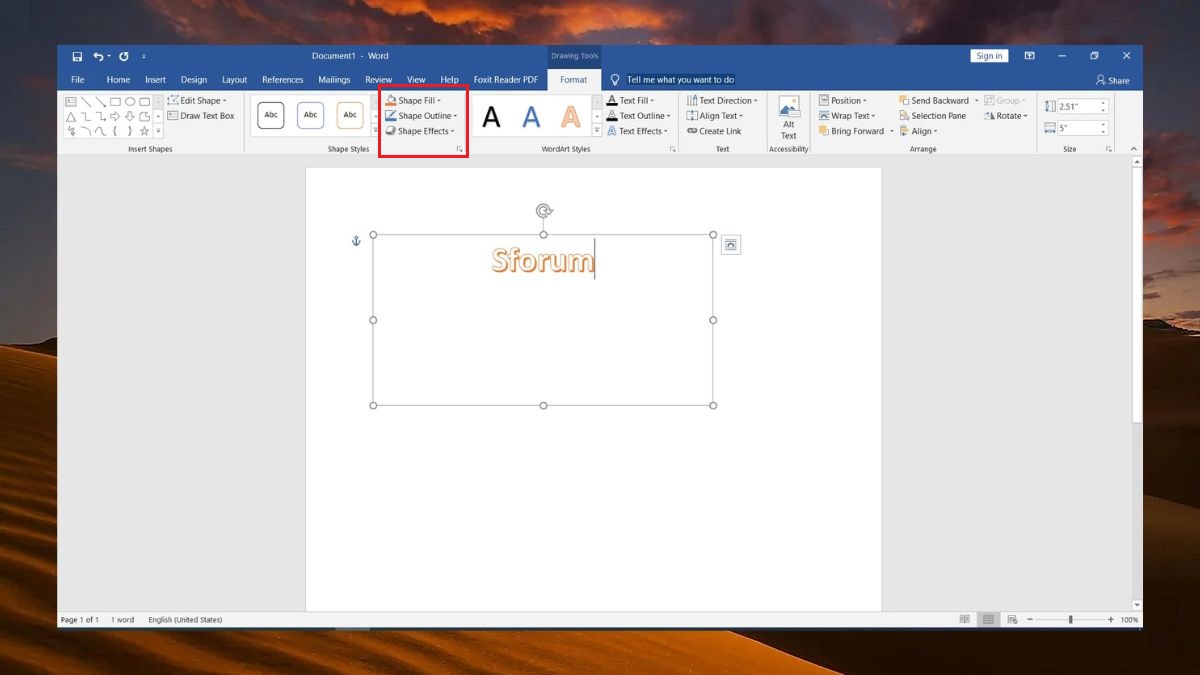
Task: Open the Shape Effects dropdown
Action: [420, 131]
